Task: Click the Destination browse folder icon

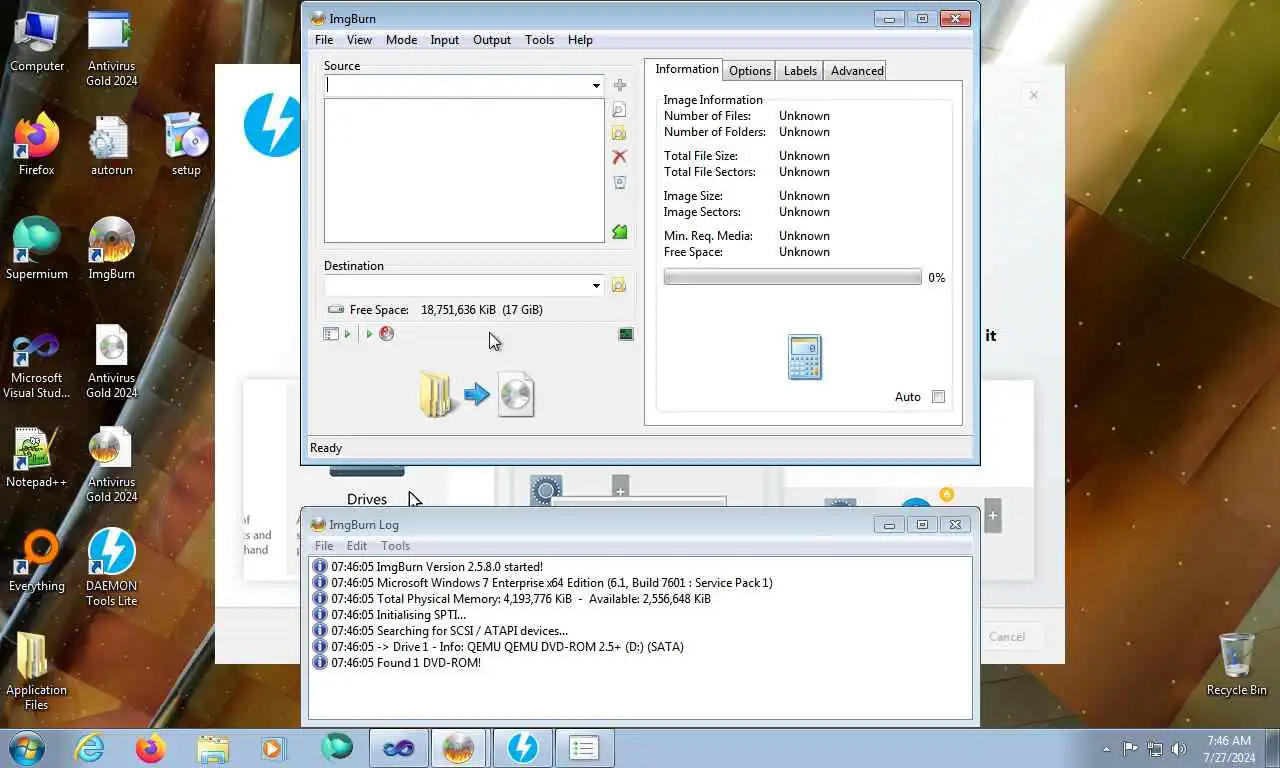Action: [x=619, y=285]
